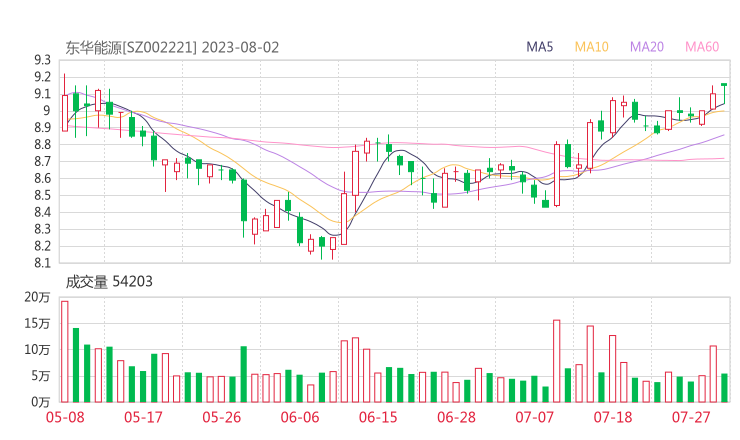Click the 5万 volume axis label
Image resolution: width=740 pixels, height=440 pixels.
click(40, 376)
